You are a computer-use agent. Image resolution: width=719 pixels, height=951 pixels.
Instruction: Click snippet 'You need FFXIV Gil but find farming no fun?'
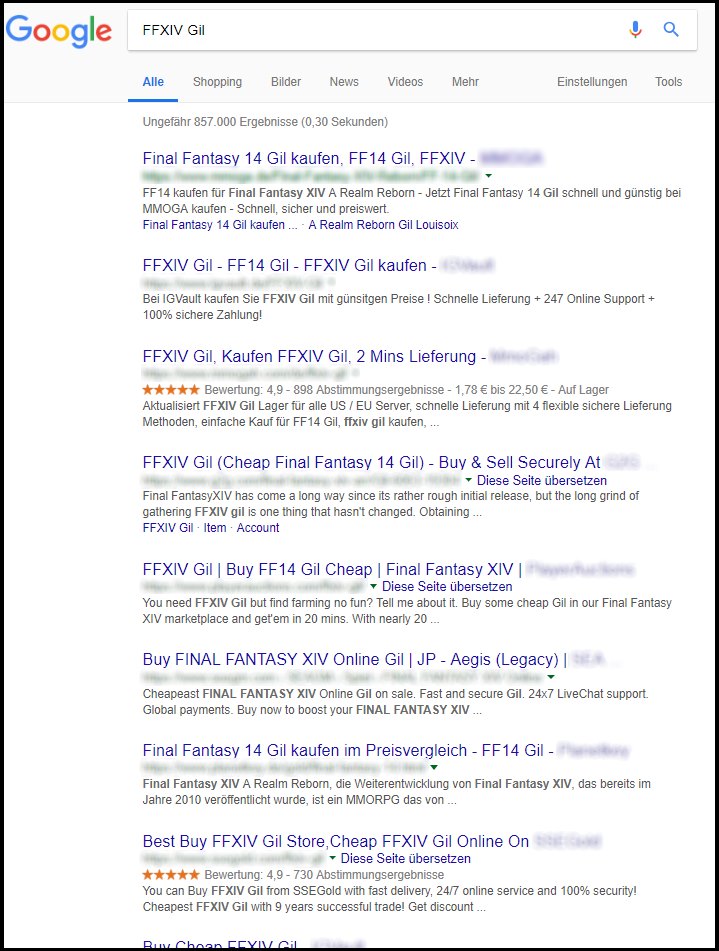pyautogui.click(x=407, y=611)
